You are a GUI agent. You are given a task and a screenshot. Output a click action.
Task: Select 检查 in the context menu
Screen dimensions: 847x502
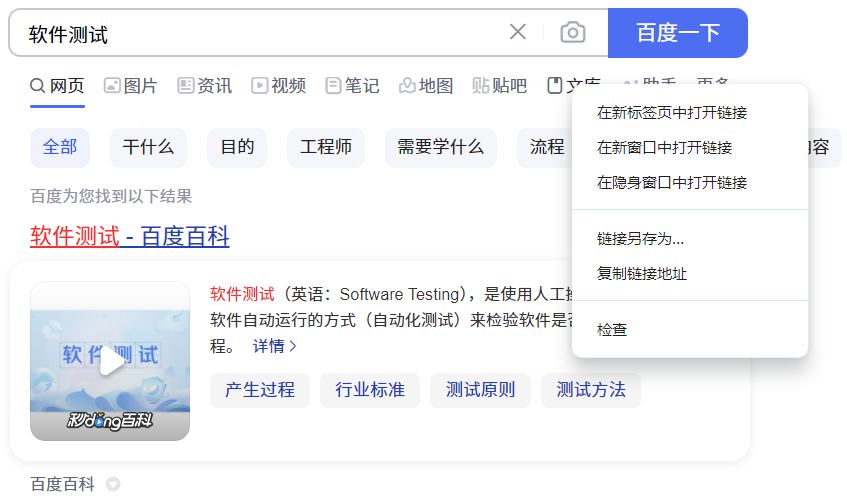690,330
